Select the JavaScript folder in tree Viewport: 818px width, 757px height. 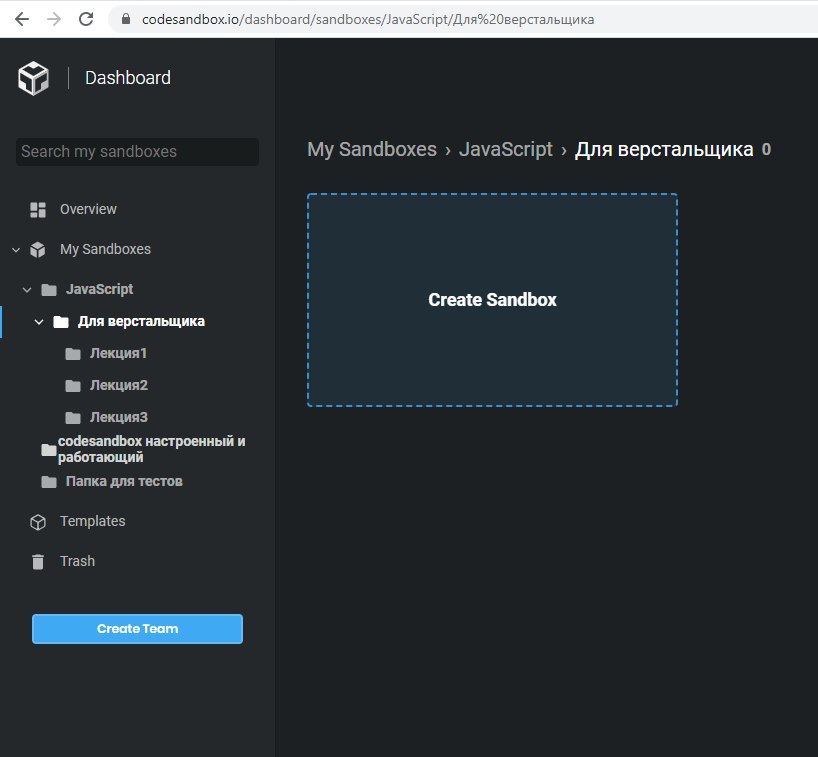tap(99, 289)
